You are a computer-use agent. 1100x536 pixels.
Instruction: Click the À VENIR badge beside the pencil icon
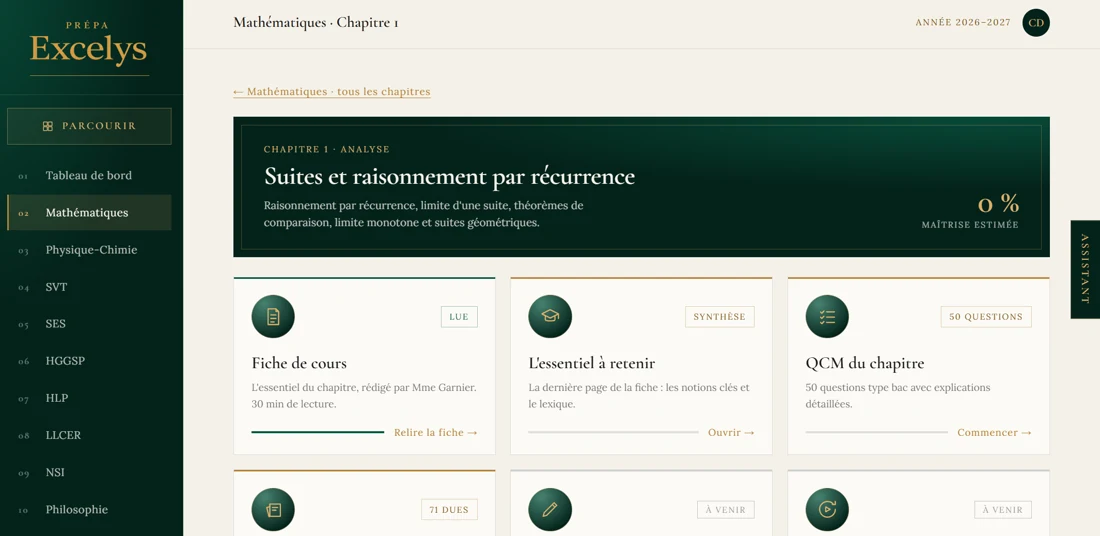[725, 509]
